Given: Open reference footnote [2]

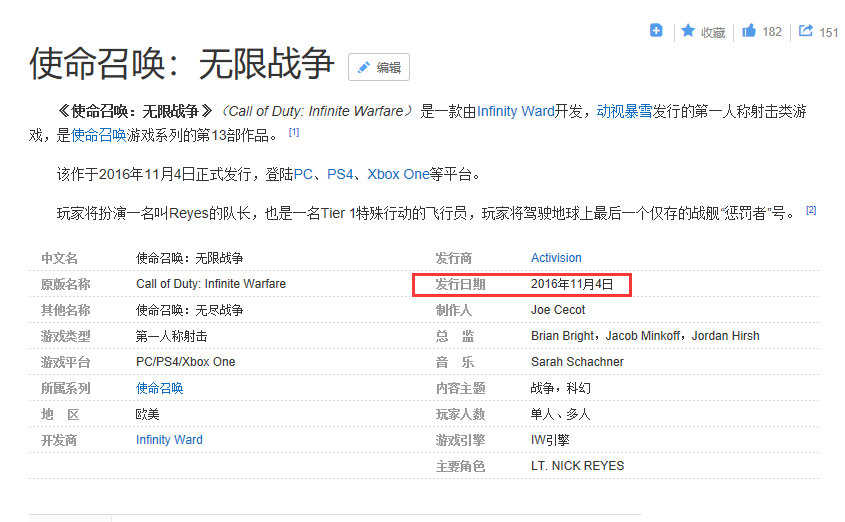Looking at the screenshot, I should pos(811,210).
